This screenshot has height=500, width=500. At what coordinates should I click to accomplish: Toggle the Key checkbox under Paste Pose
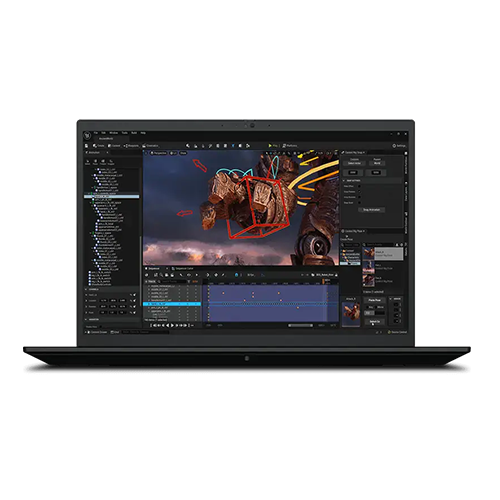click(x=367, y=307)
